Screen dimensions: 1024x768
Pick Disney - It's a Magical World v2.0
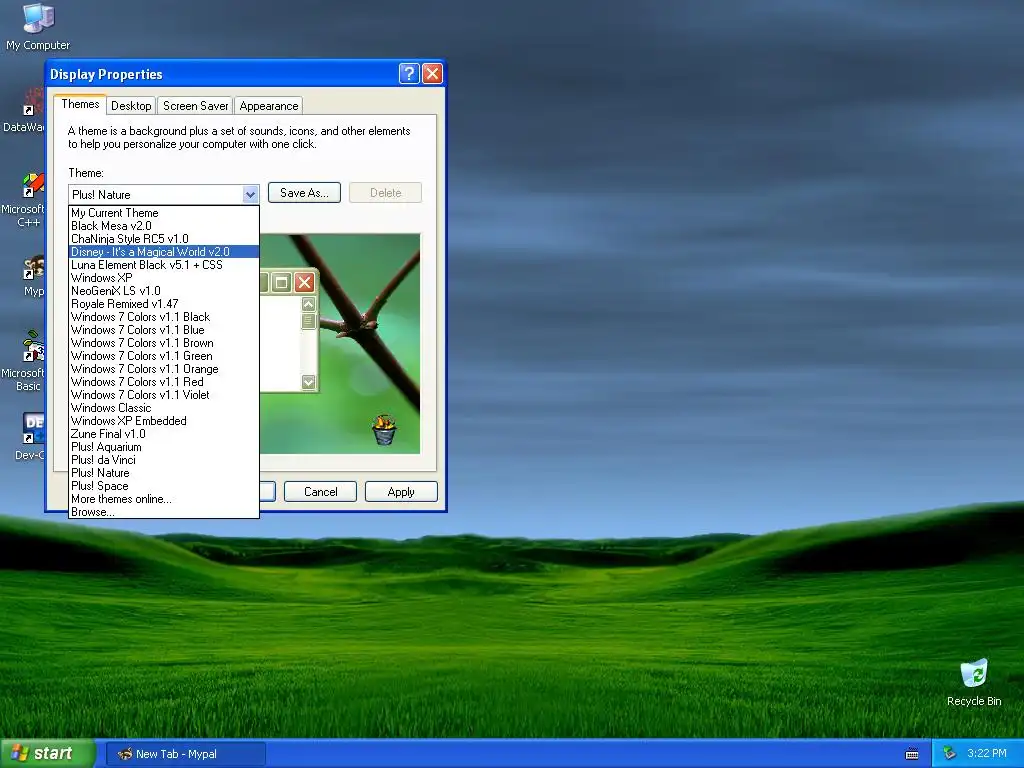[x=164, y=252]
